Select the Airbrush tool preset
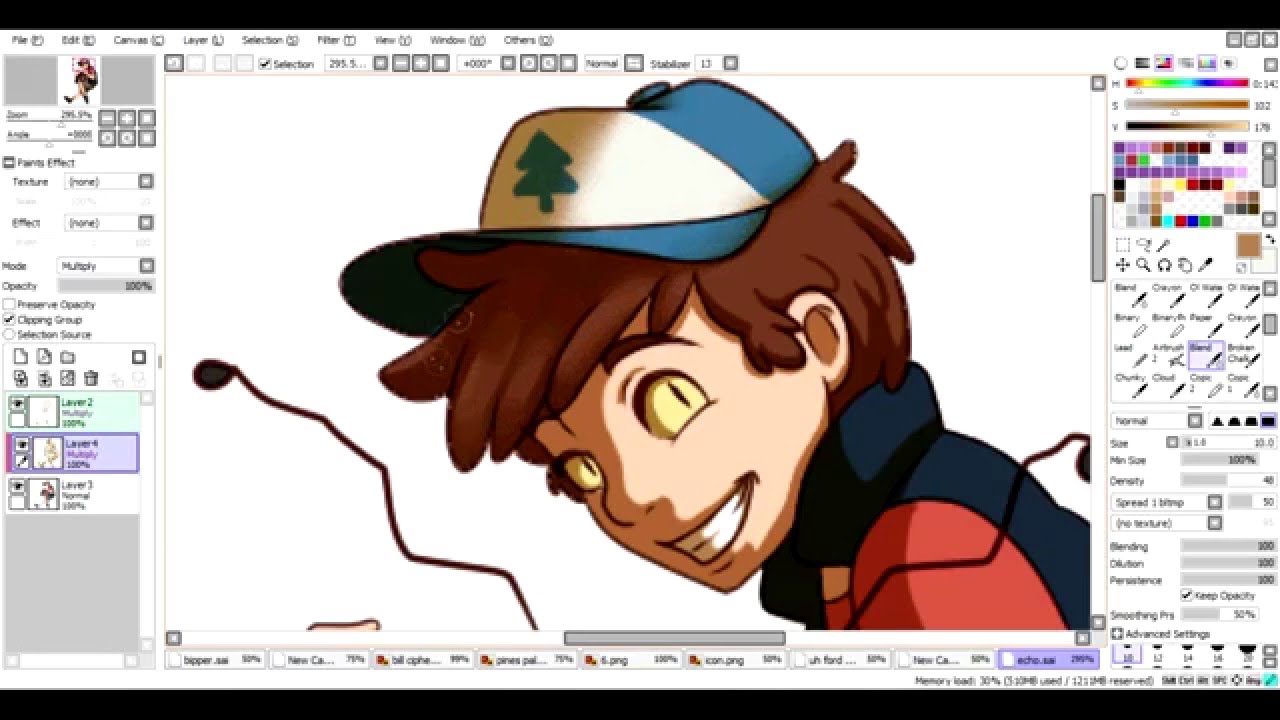Image resolution: width=1280 pixels, height=720 pixels. pyautogui.click(x=1167, y=355)
